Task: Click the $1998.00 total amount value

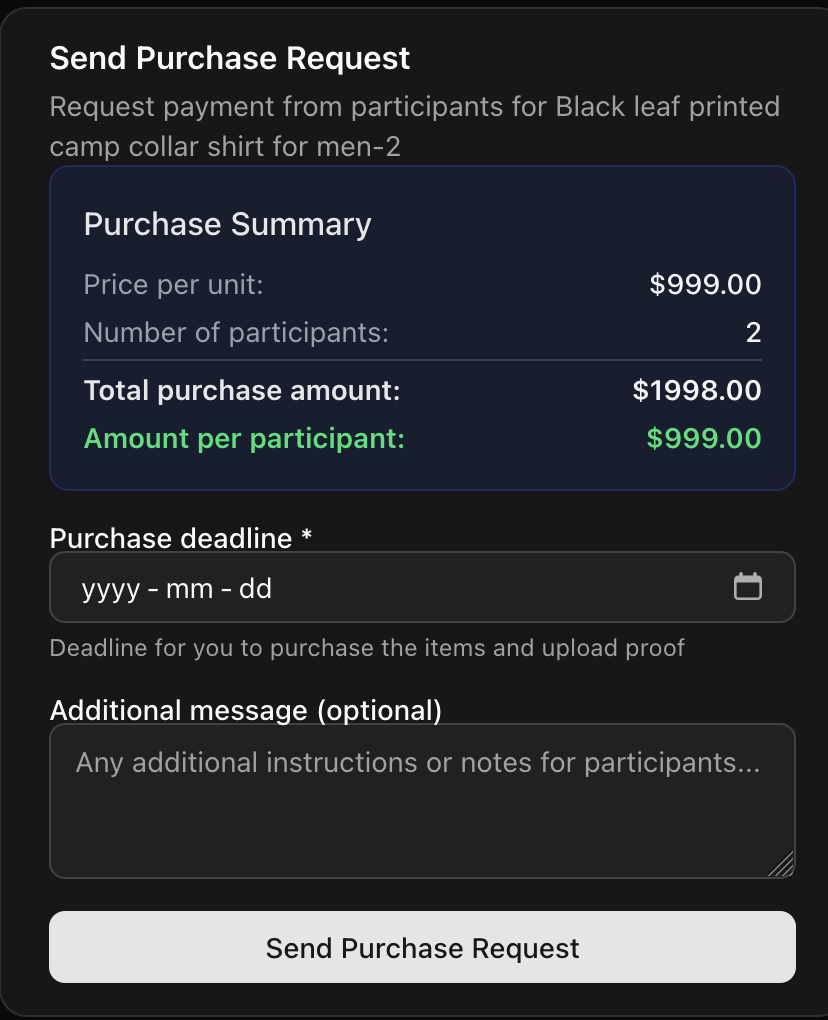Action: 697,390
